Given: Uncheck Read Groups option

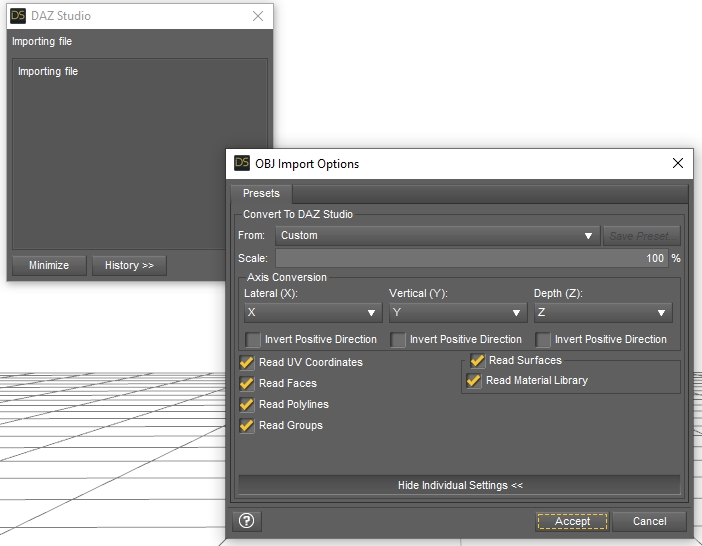Looking at the screenshot, I should [246, 425].
